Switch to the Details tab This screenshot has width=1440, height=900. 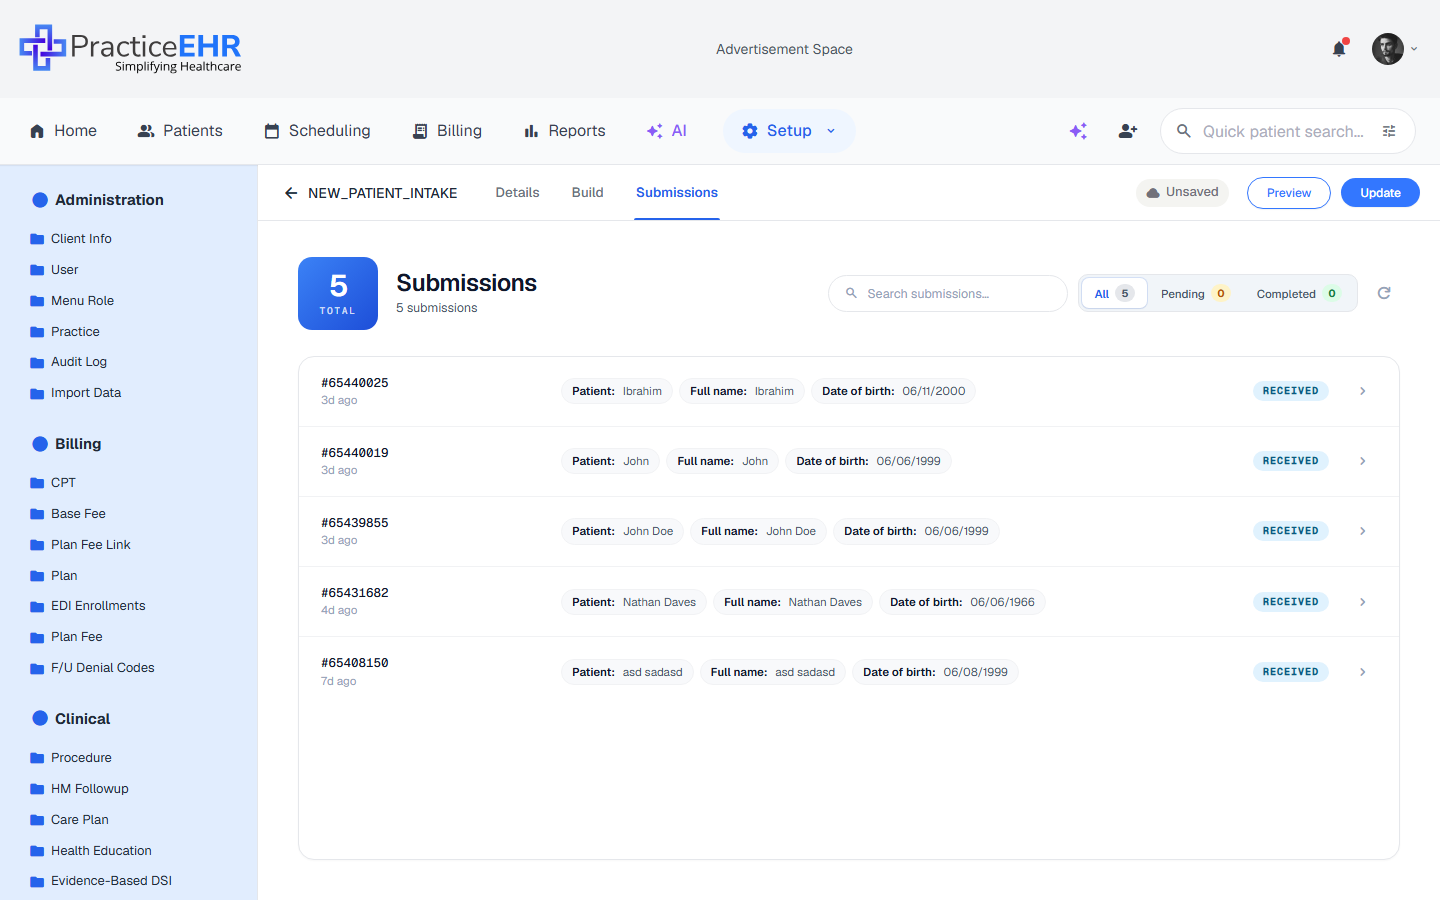click(x=517, y=193)
